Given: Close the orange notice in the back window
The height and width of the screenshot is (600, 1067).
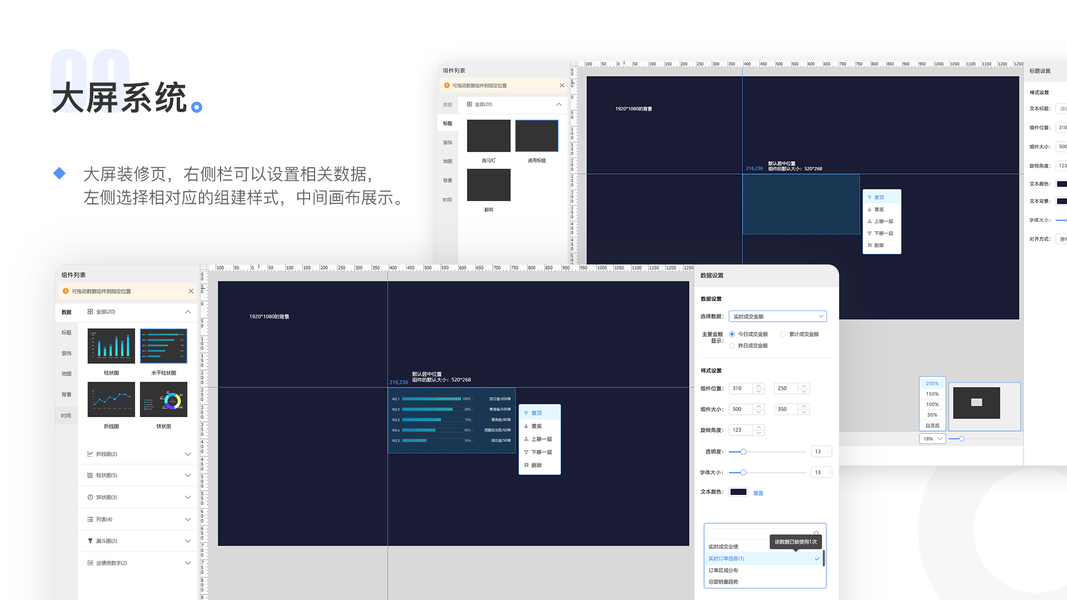Looking at the screenshot, I should pyautogui.click(x=561, y=86).
